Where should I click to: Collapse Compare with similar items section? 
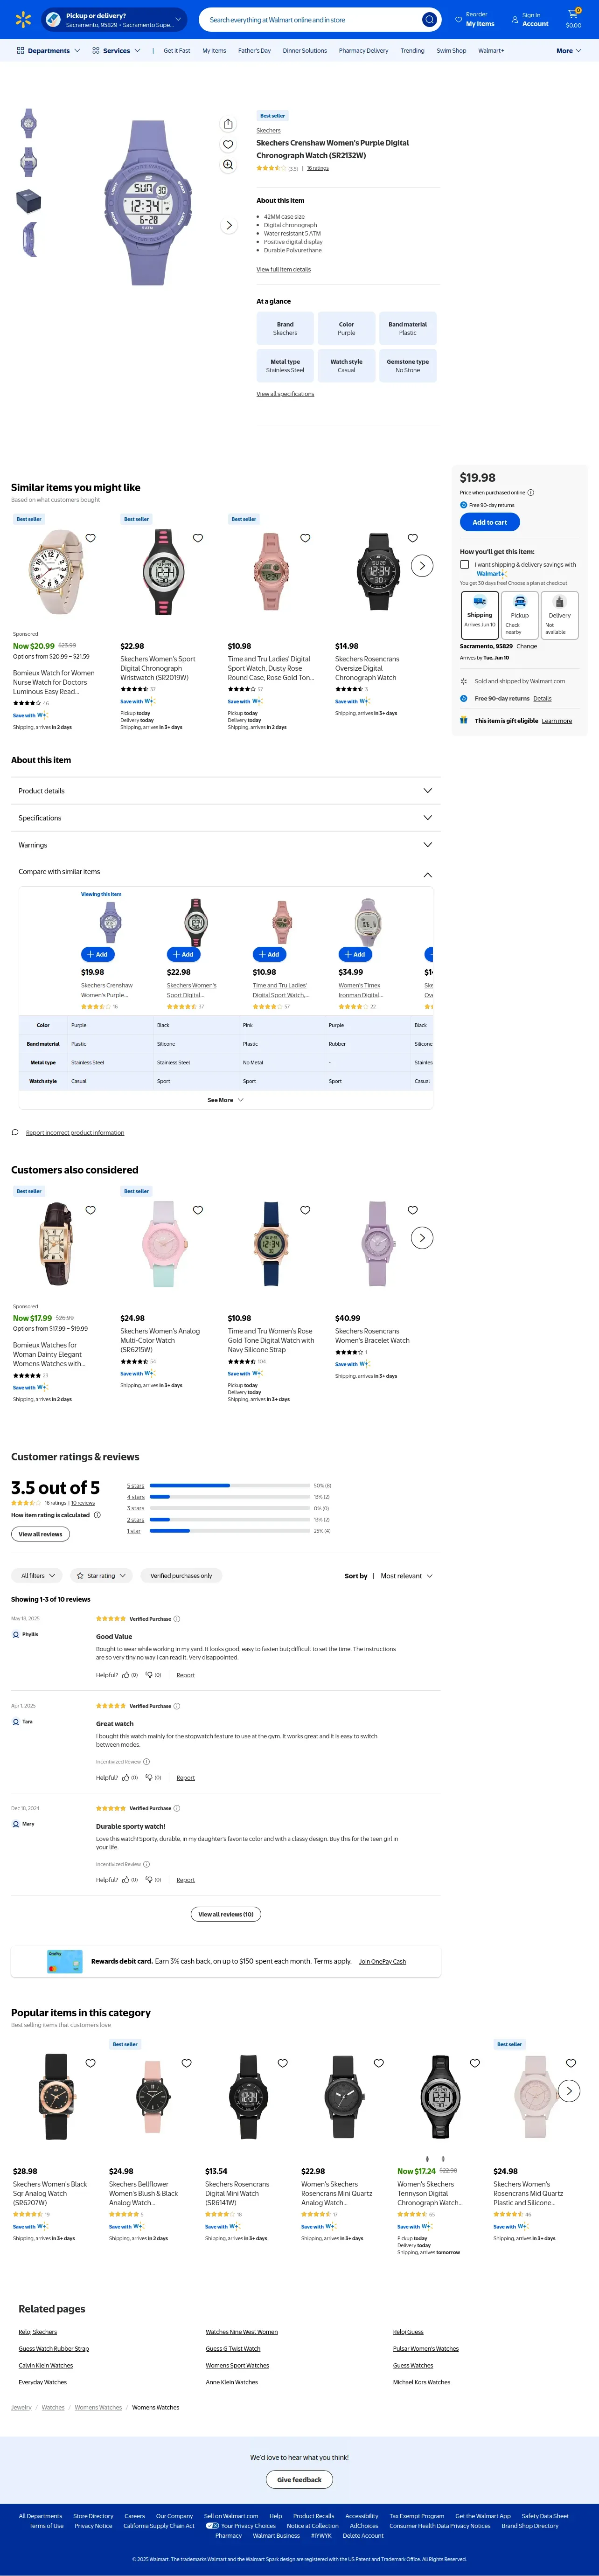click(226, 872)
